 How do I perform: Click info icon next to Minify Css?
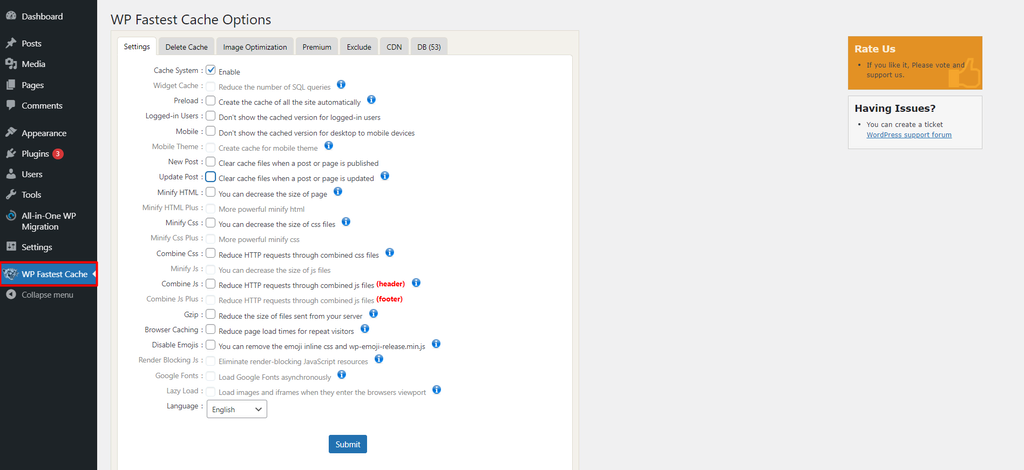point(346,222)
